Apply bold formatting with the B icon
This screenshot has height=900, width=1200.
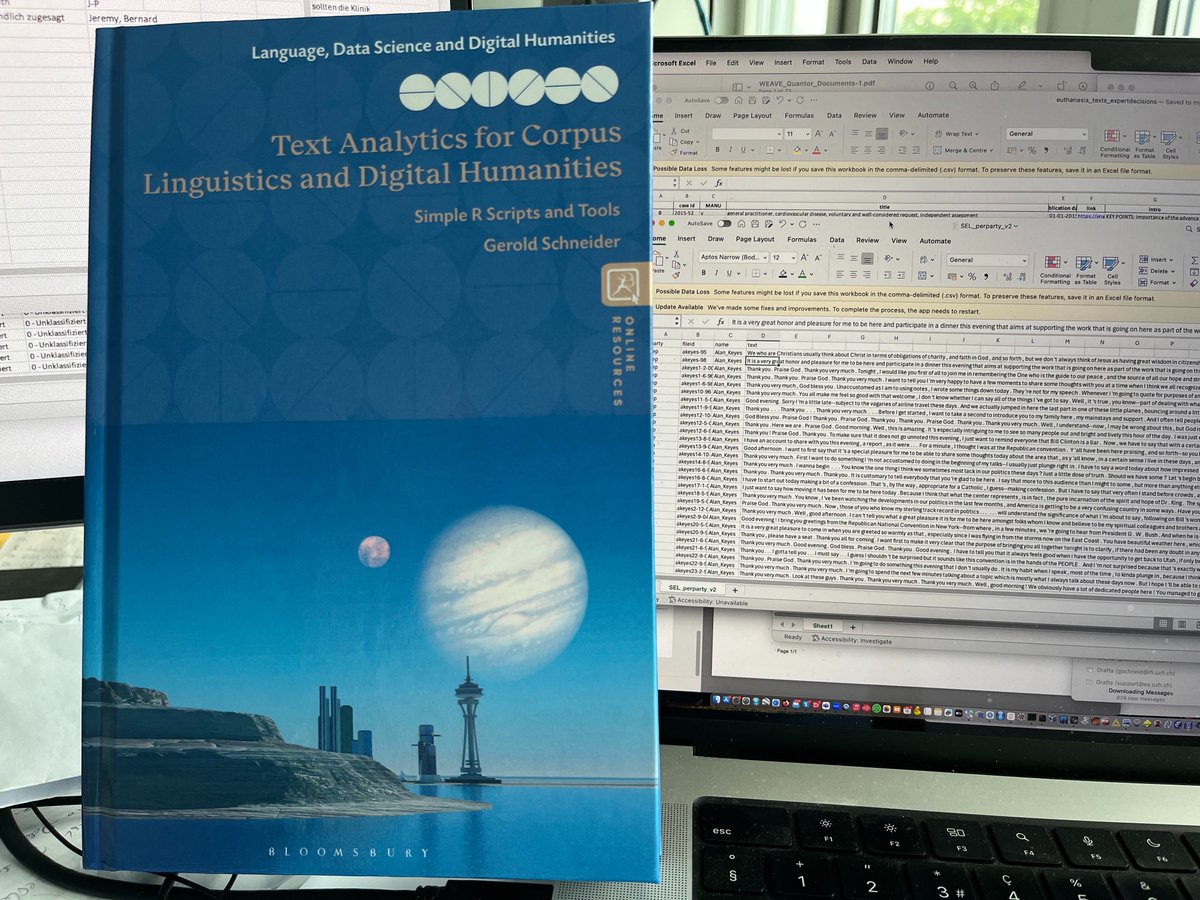702,272
